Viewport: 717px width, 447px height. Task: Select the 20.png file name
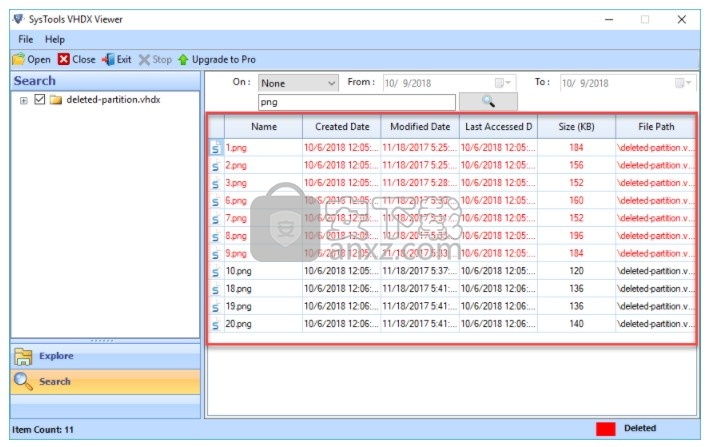tap(239, 324)
